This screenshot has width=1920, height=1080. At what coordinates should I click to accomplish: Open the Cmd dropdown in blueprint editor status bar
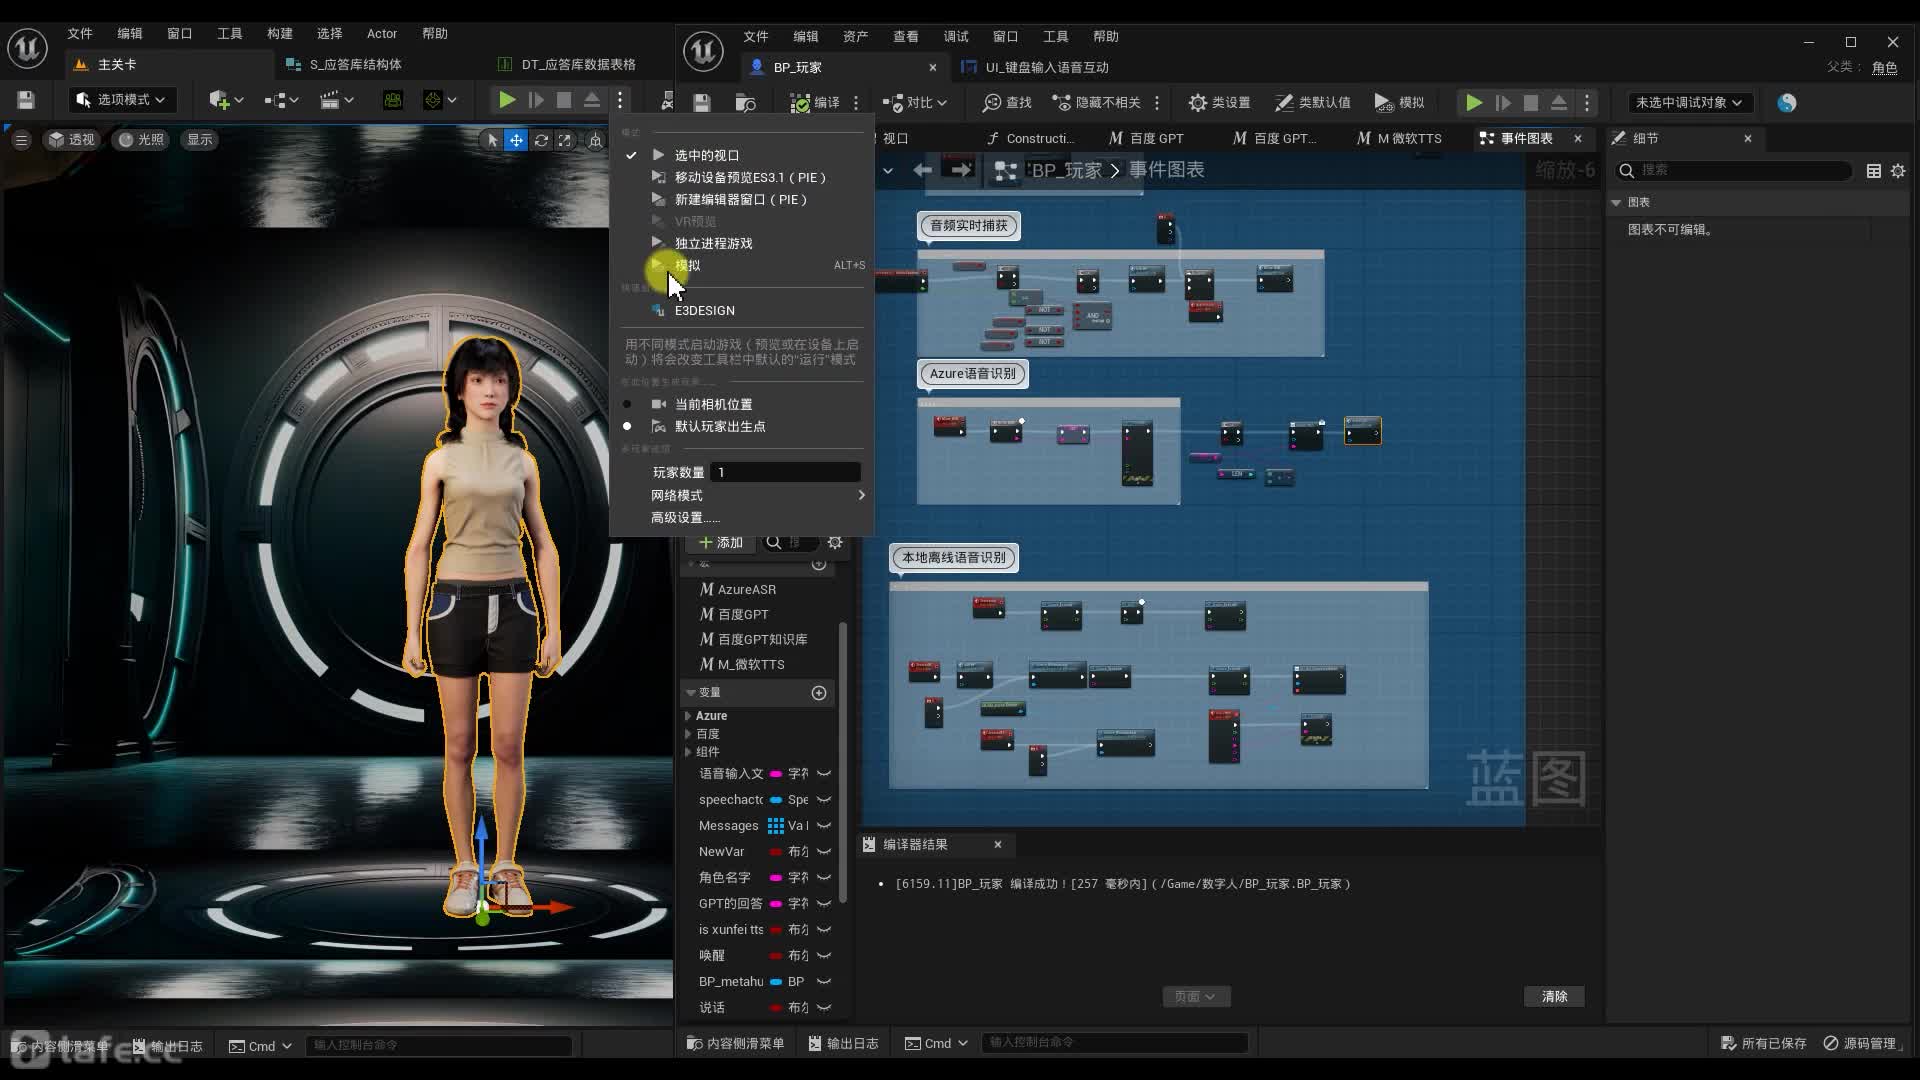936,1043
